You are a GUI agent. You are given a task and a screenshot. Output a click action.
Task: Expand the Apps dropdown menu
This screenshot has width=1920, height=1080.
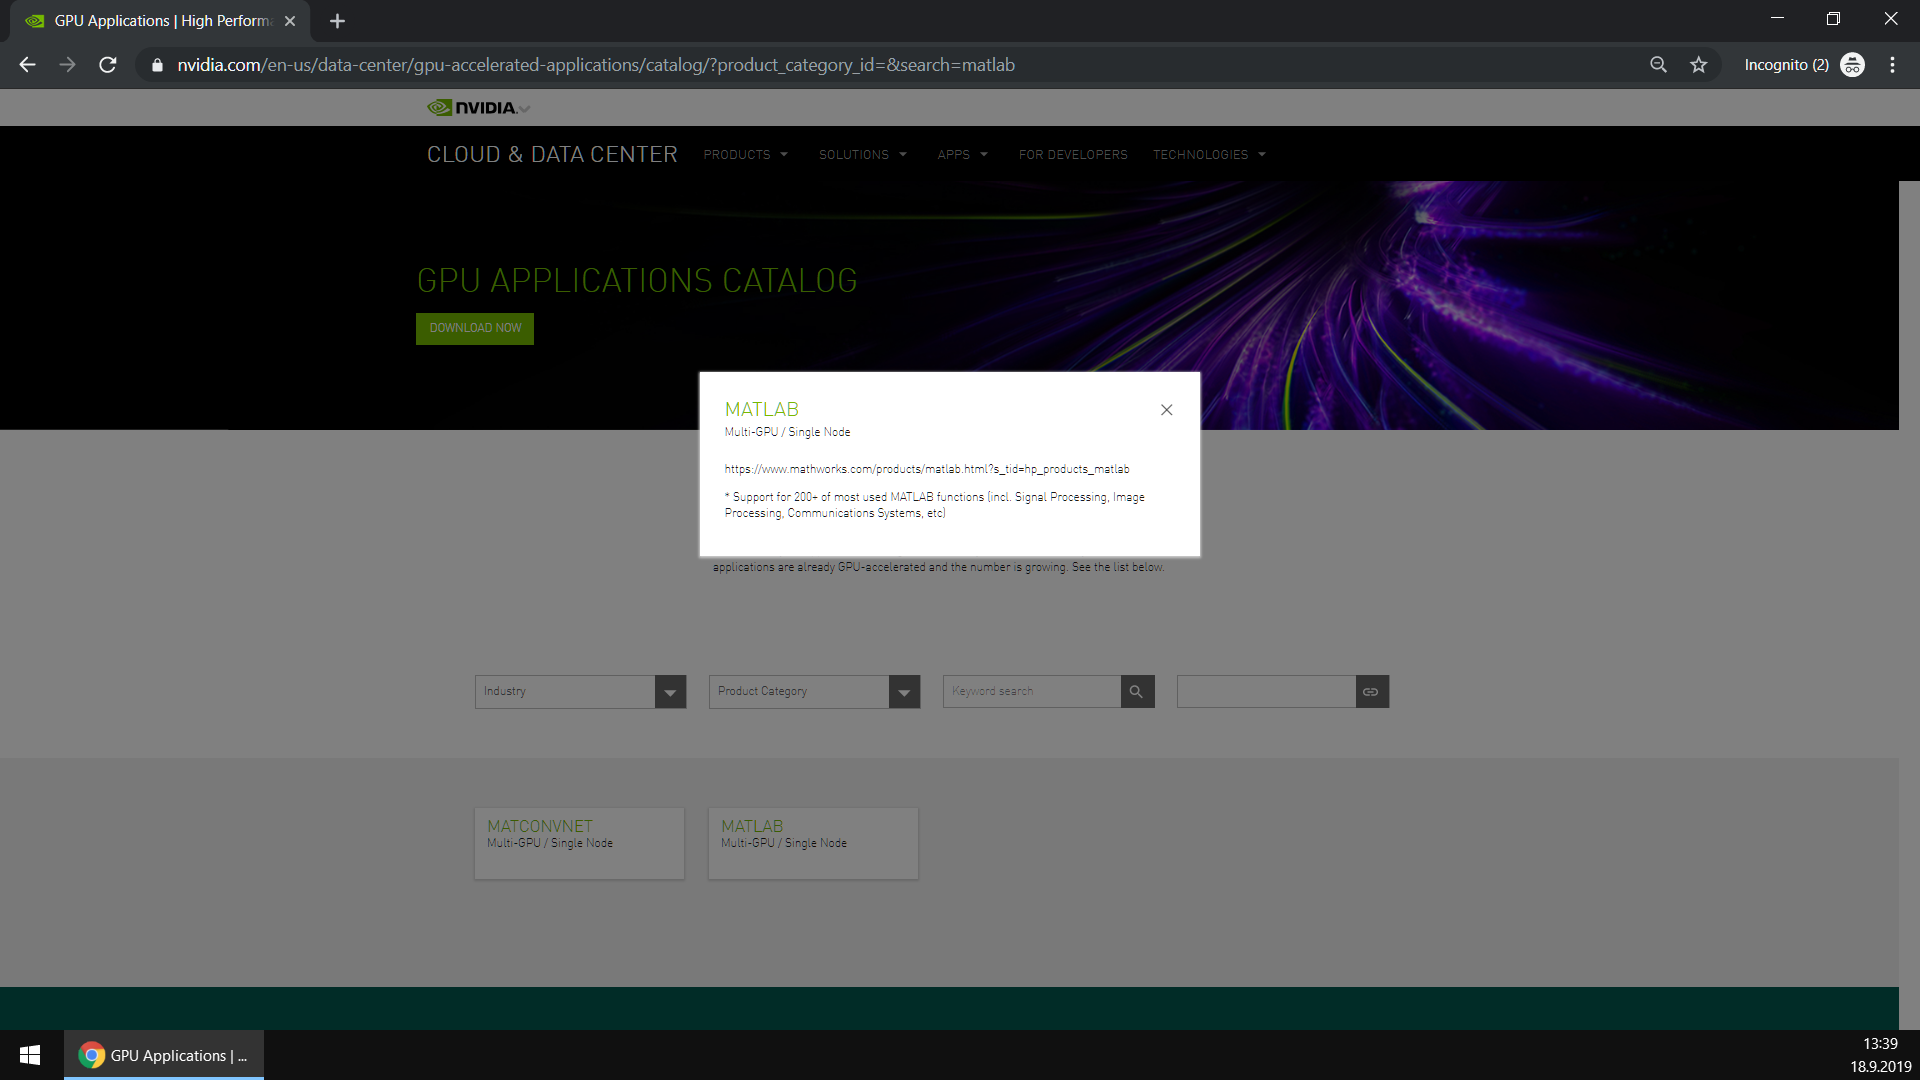point(962,155)
